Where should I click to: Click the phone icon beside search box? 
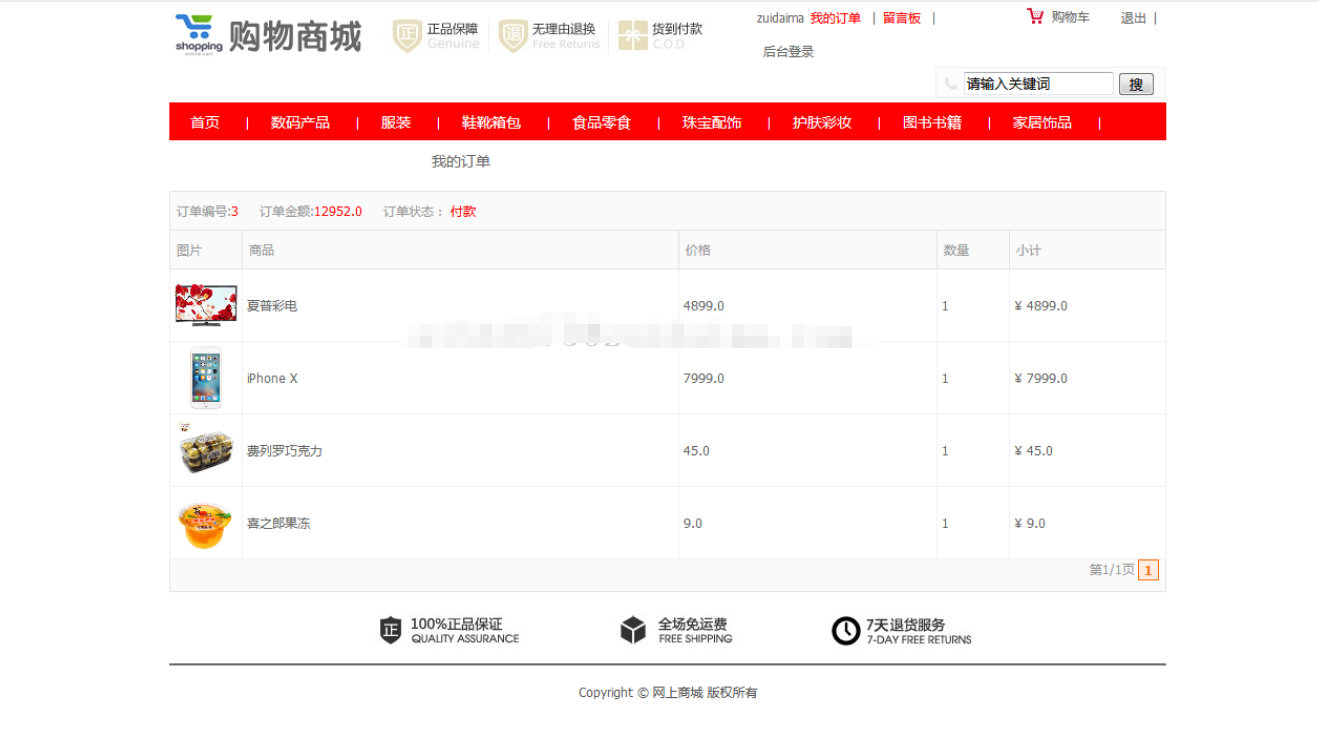(x=951, y=84)
